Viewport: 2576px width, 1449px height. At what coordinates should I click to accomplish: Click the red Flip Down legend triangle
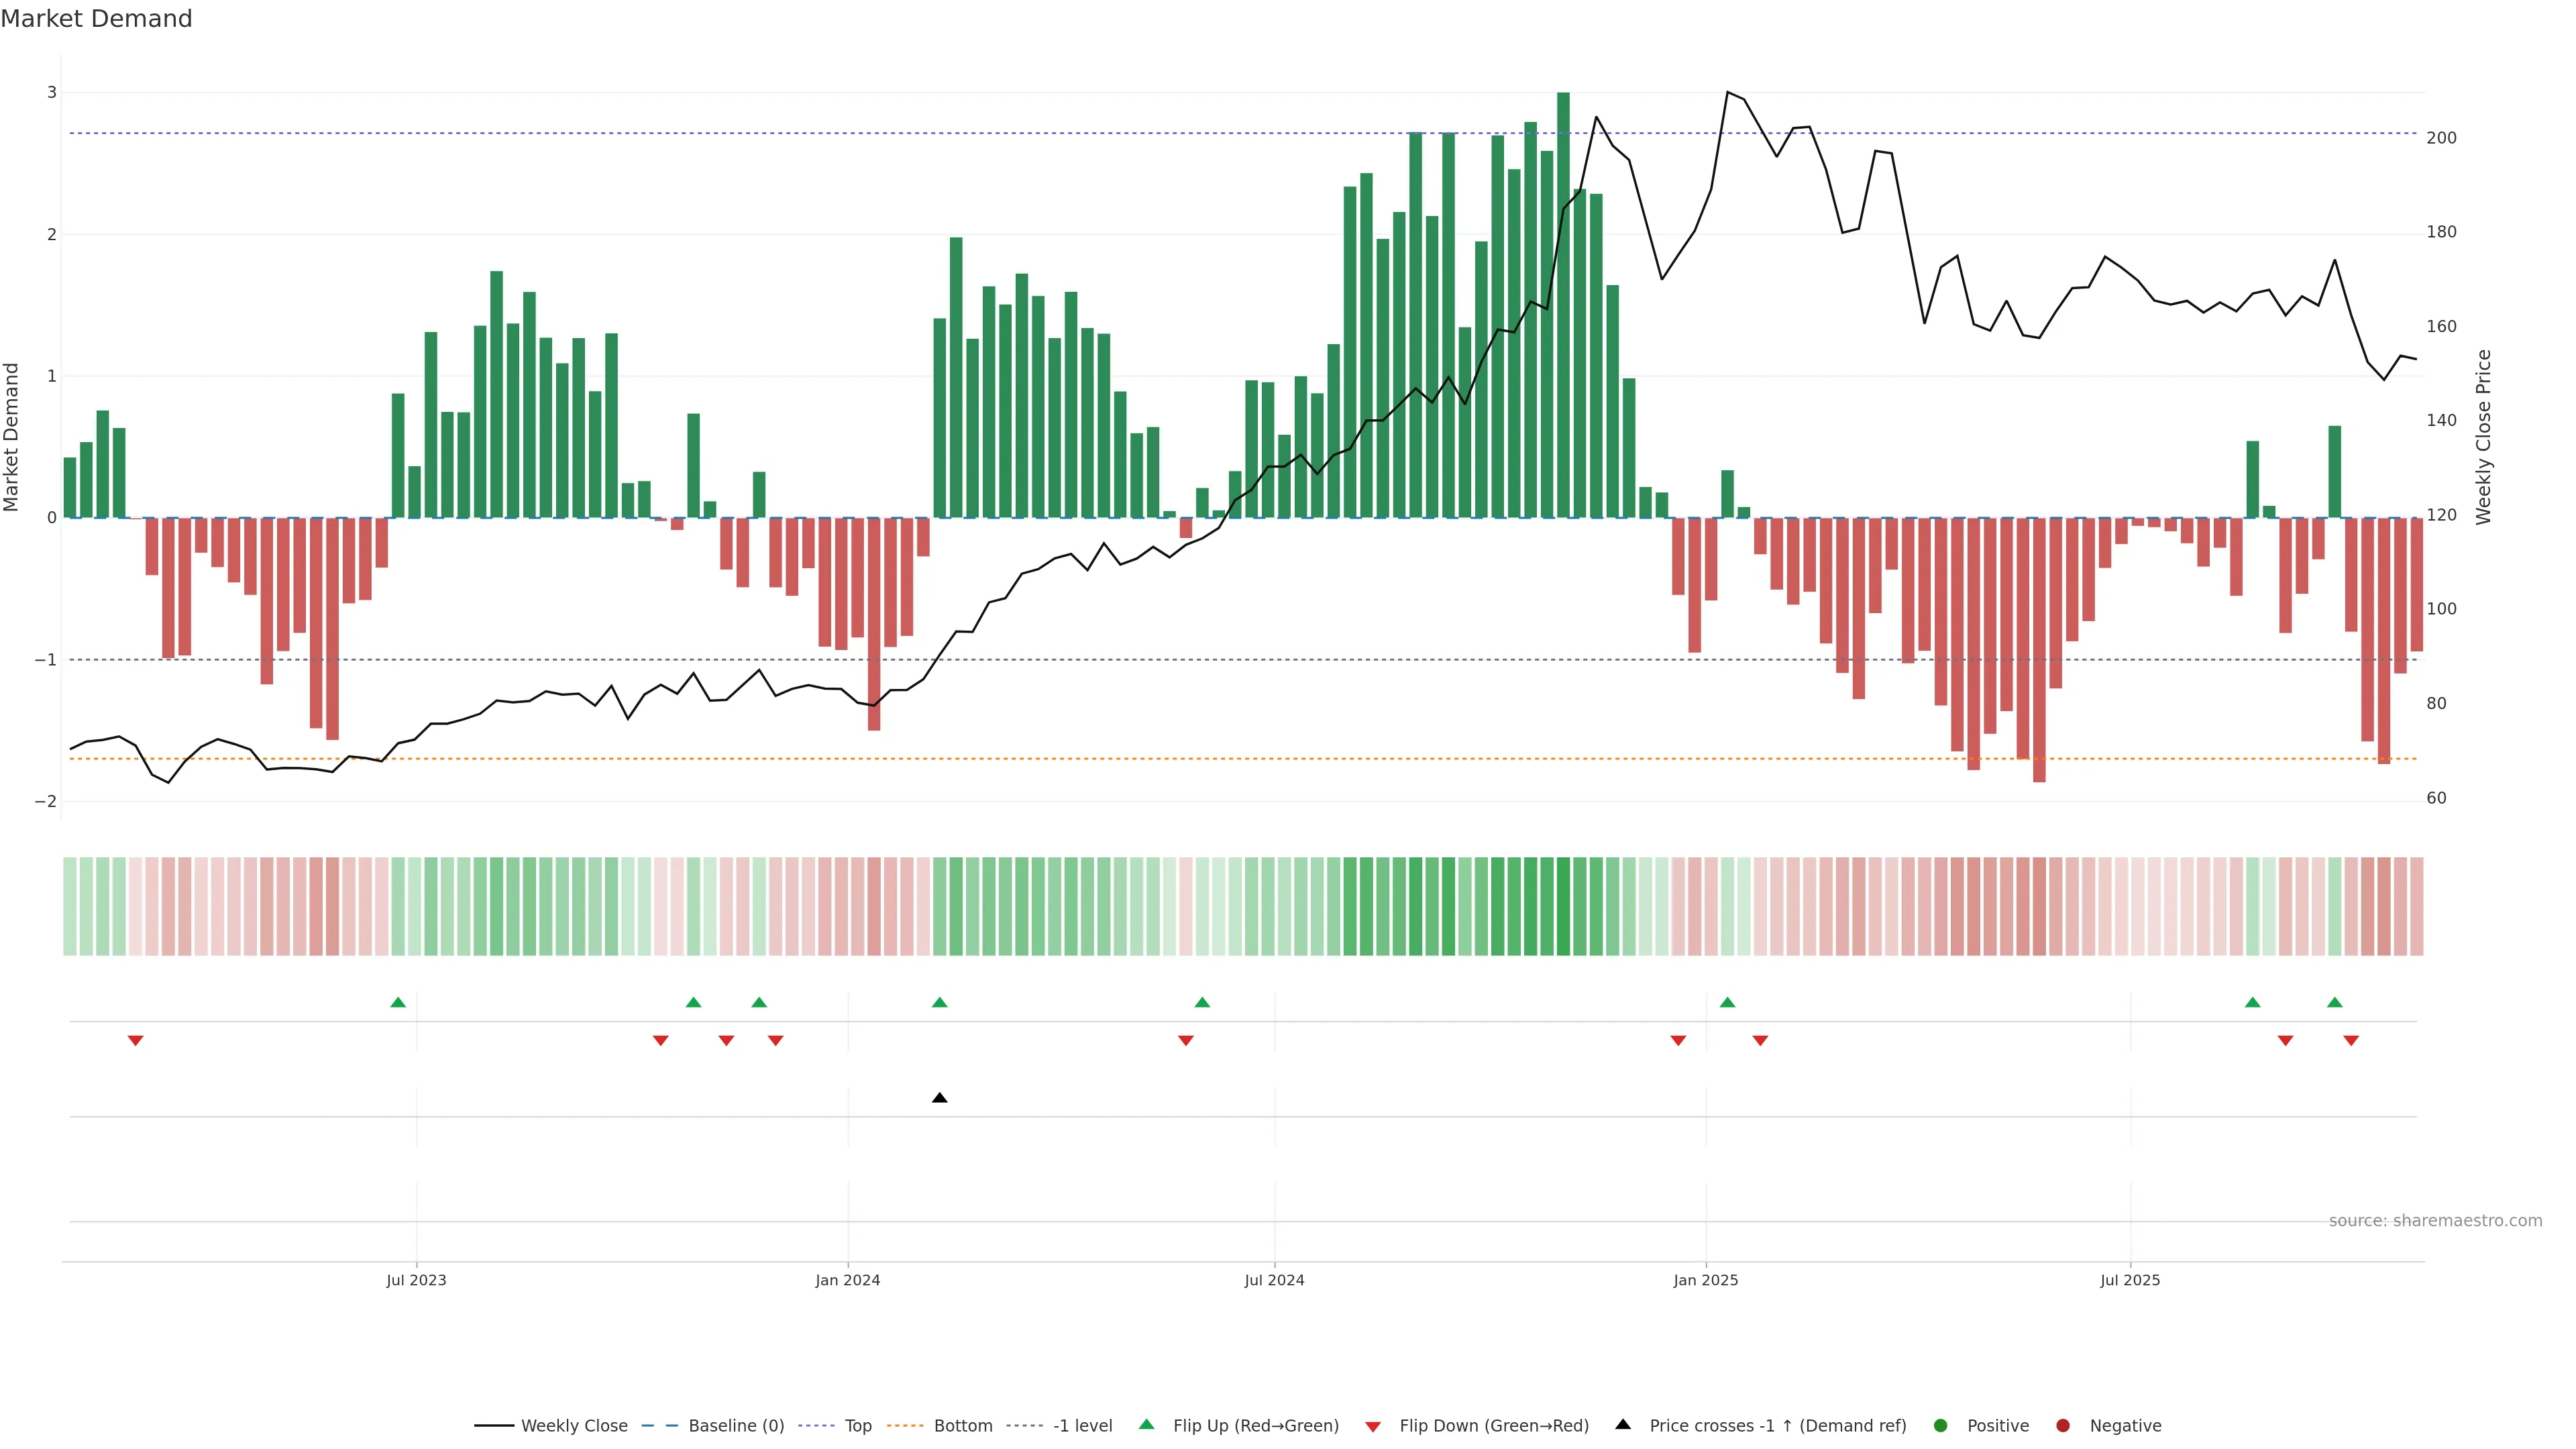click(1373, 1426)
